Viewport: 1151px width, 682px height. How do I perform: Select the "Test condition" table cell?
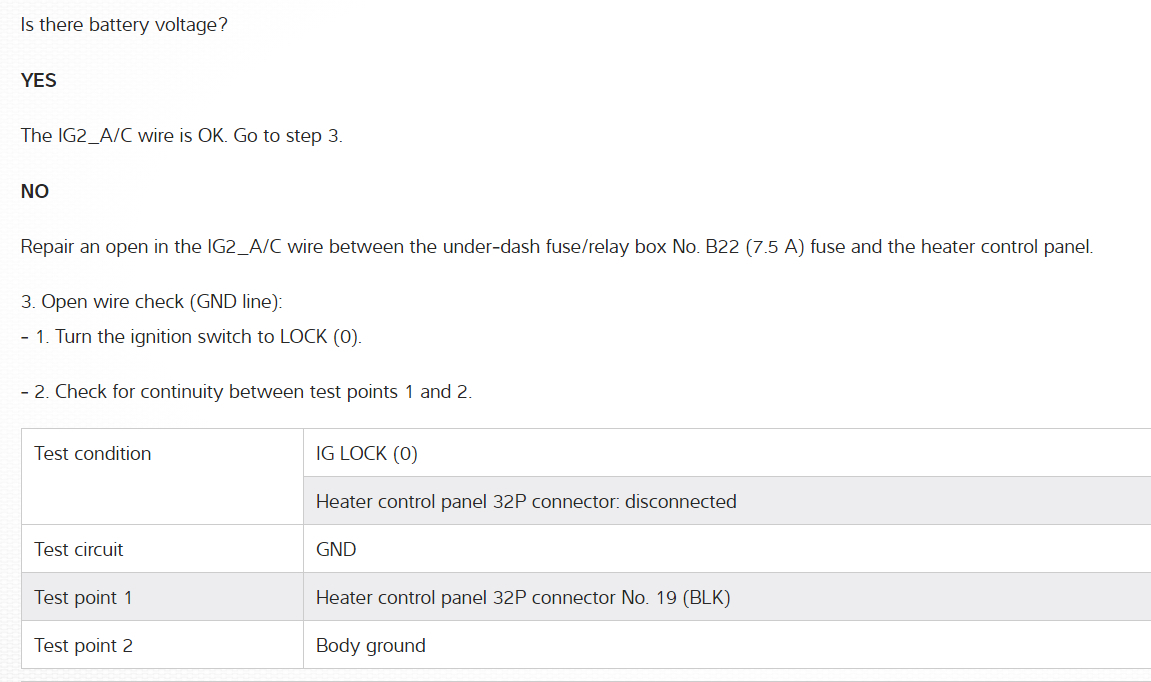pyautogui.click(x=93, y=454)
